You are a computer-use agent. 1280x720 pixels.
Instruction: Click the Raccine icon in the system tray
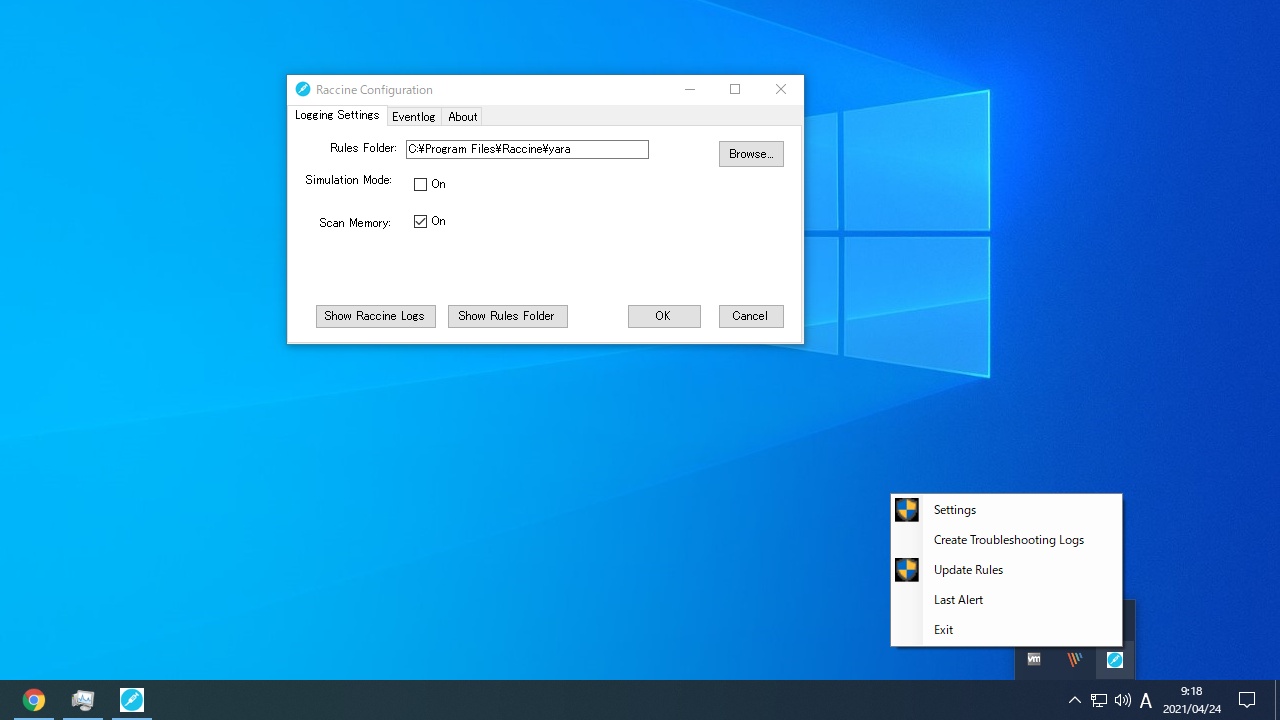pos(1114,660)
